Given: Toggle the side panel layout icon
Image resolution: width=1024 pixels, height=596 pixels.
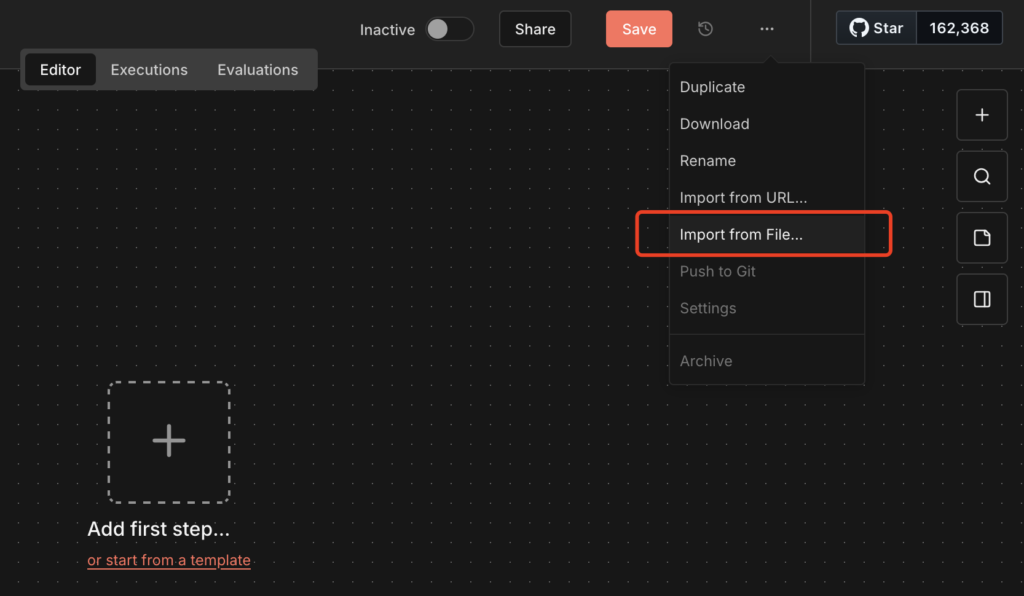Looking at the screenshot, I should (x=981, y=299).
